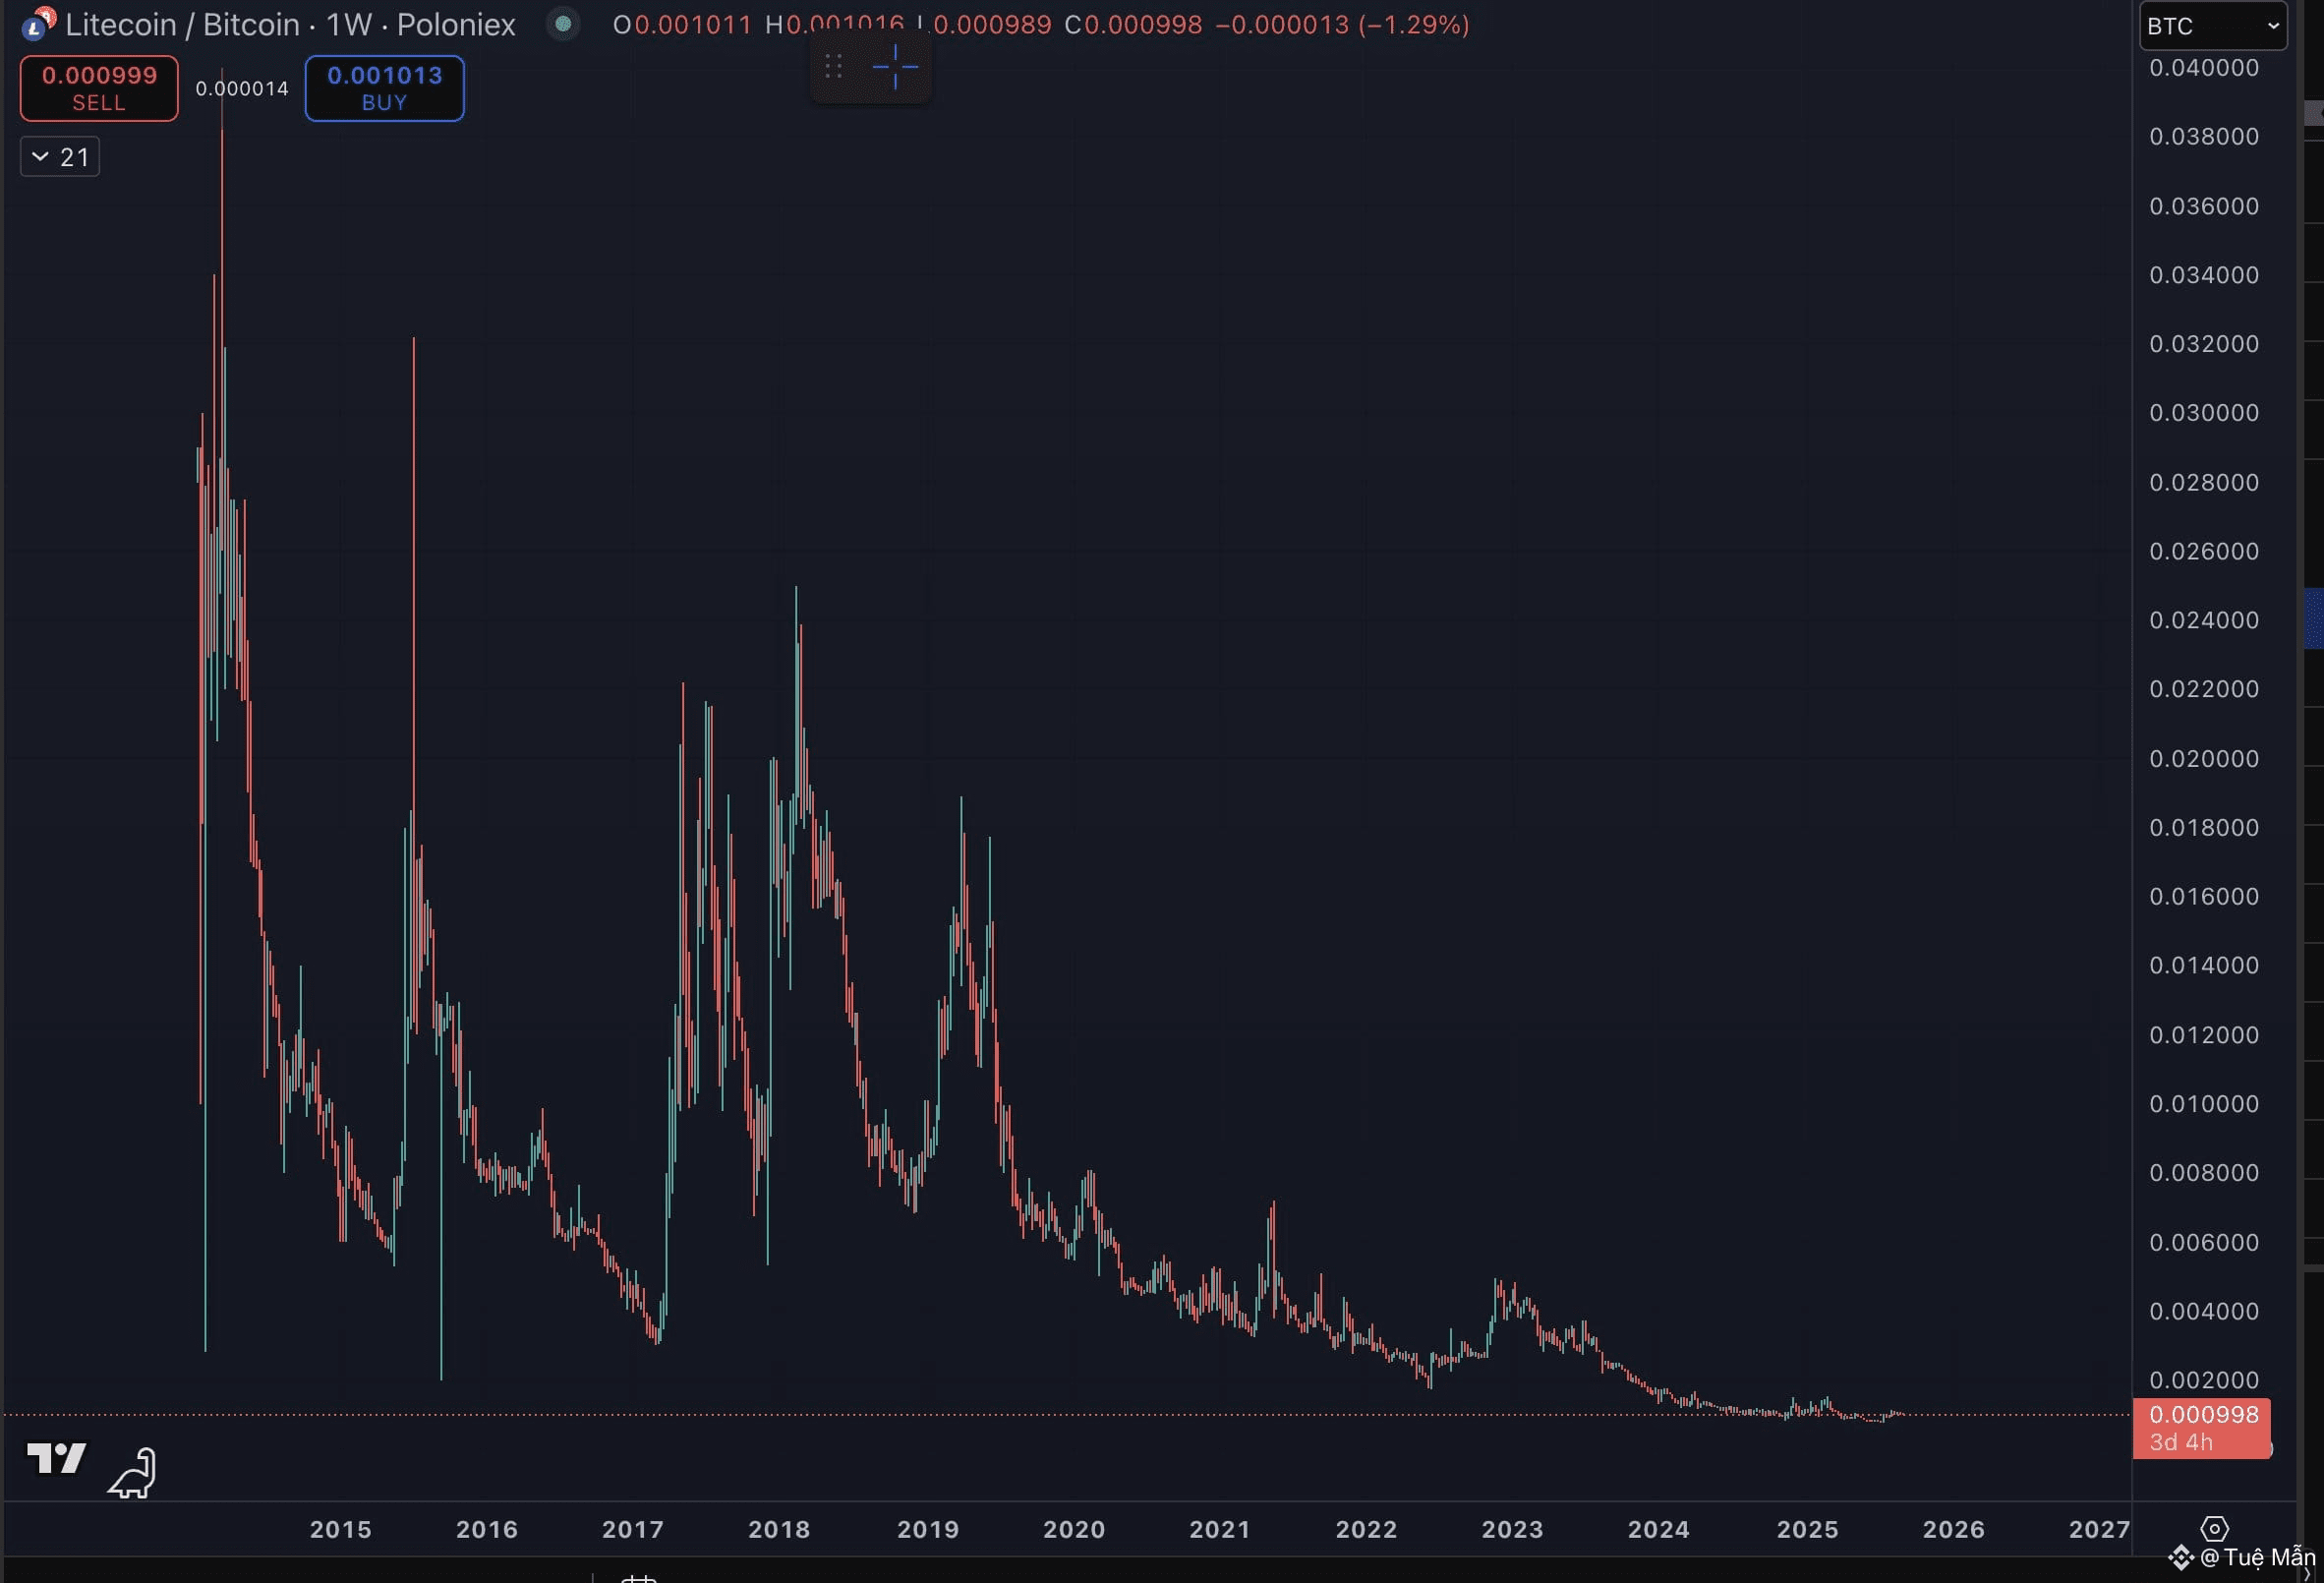
Task: Click the dinosaur icon beside TradingView logo
Action: point(133,1473)
